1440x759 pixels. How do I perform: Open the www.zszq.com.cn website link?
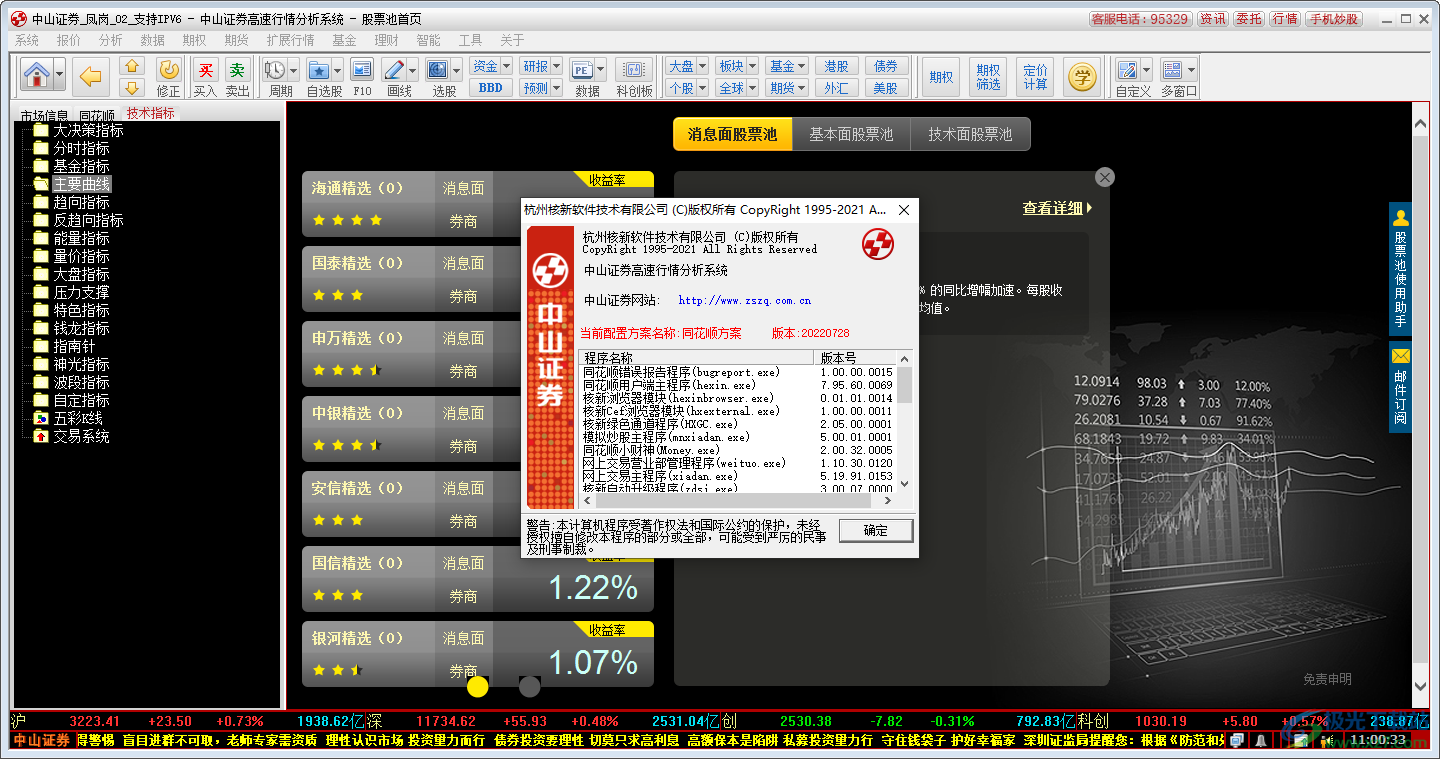coord(744,300)
